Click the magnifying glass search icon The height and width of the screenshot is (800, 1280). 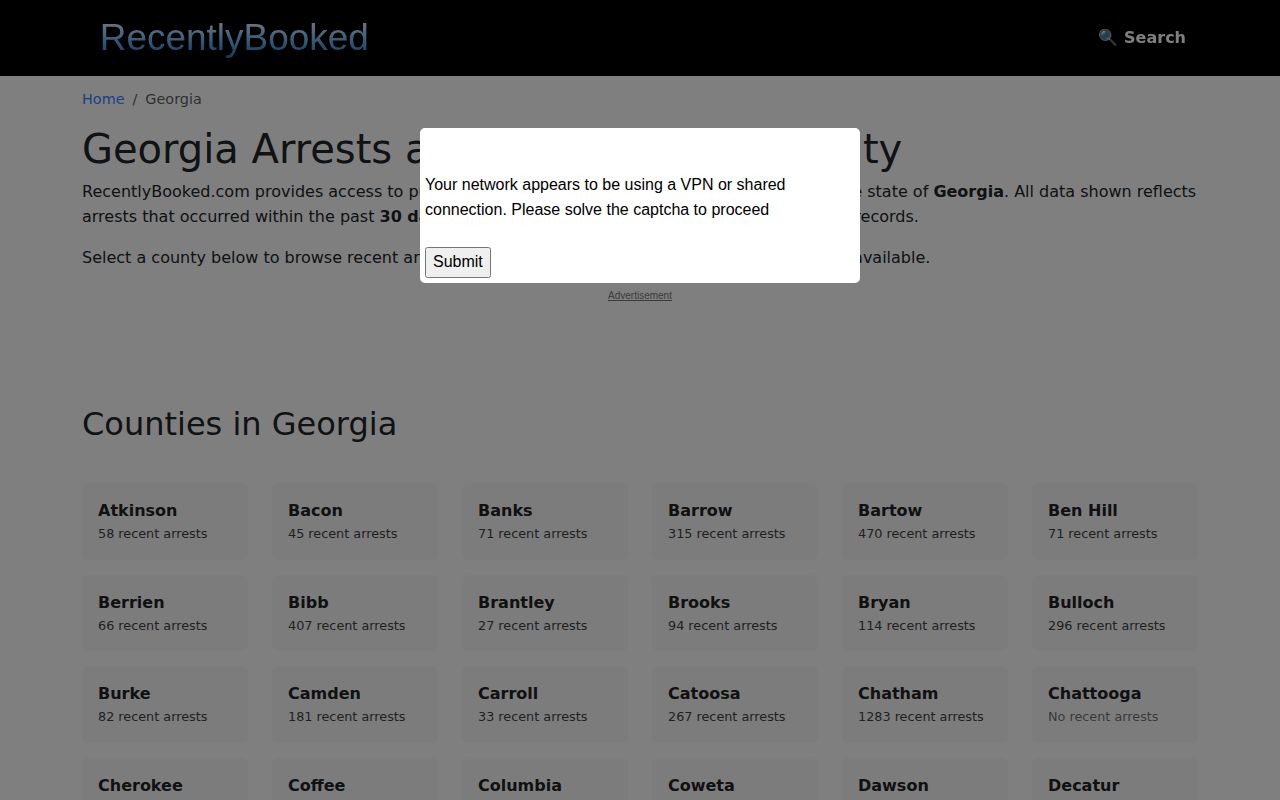[1107, 37]
